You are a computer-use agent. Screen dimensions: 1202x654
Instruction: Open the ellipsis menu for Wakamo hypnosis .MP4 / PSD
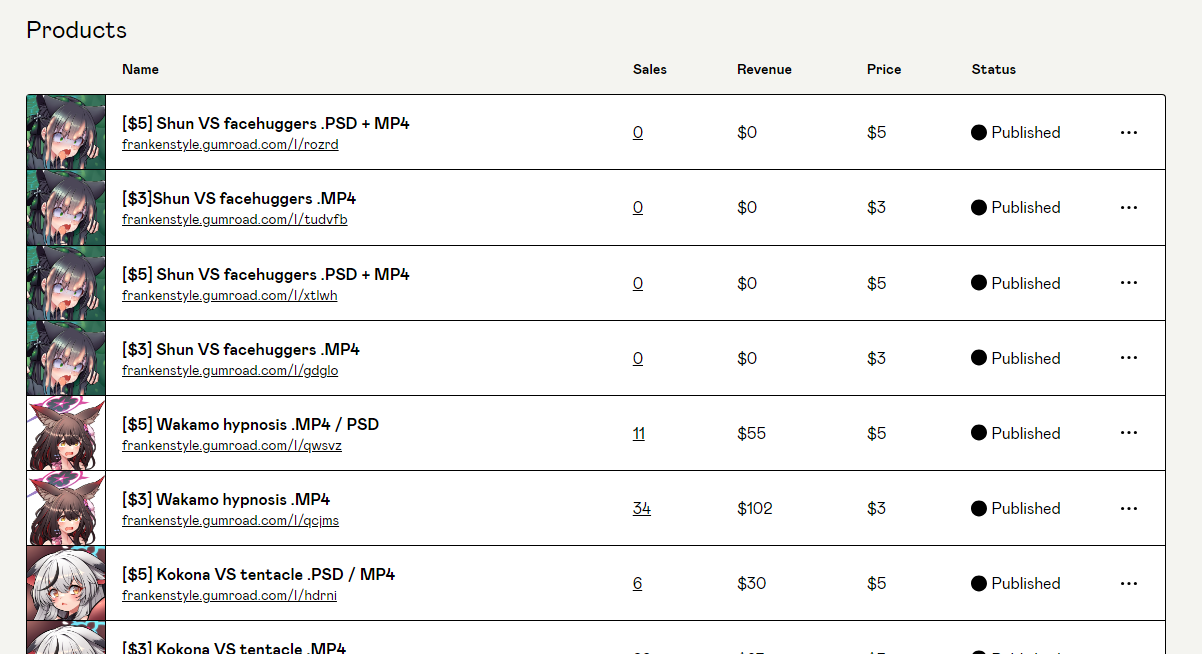click(1129, 433)
